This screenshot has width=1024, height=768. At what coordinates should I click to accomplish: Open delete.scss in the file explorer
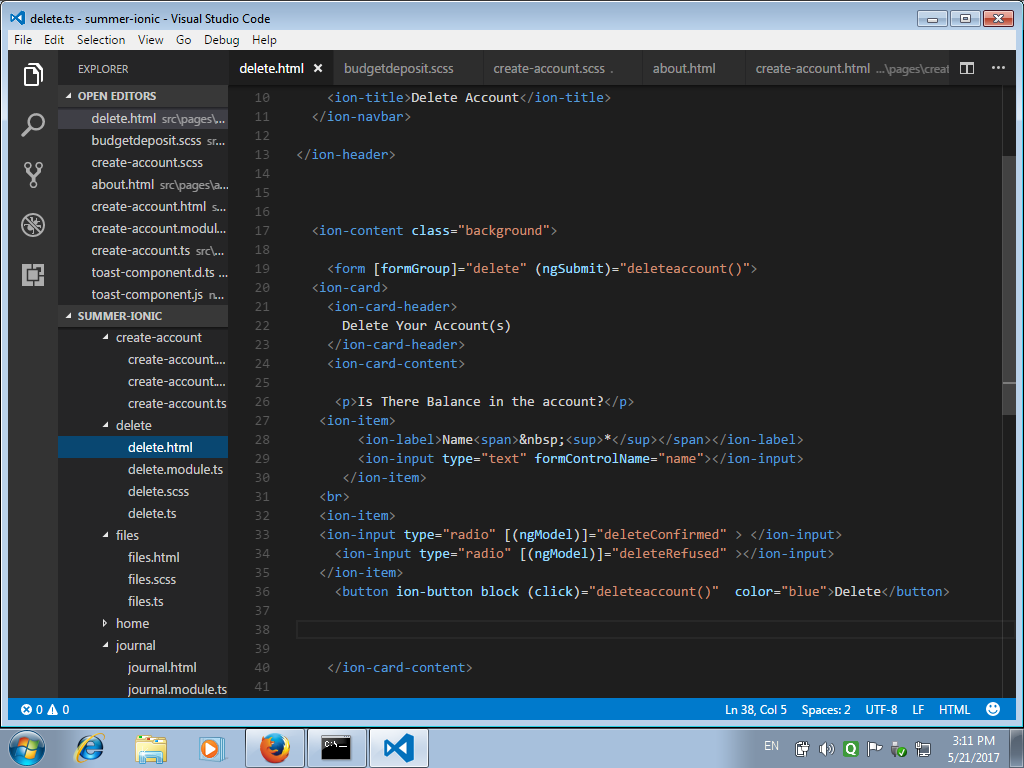158,491
